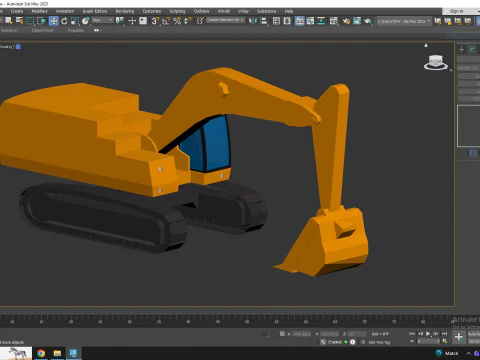This screenshot has height=360, width=480.
Task: Click the large Set Key plus button
Action: tap(459, 337)
